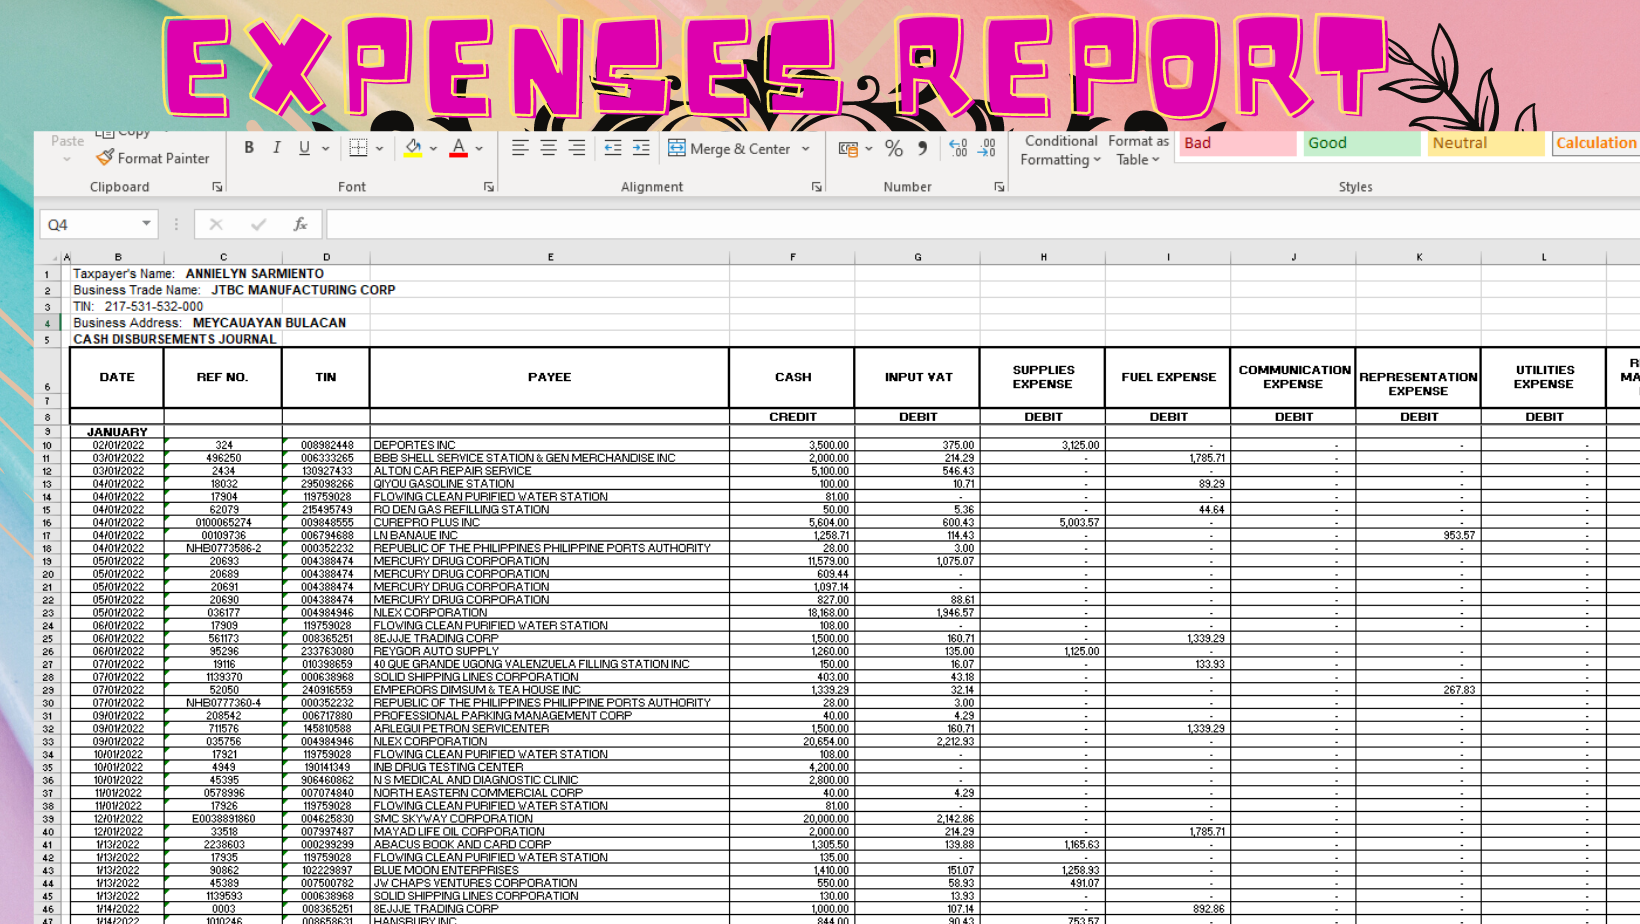Expand the Underline style dropdown arrow

point(326,149)
